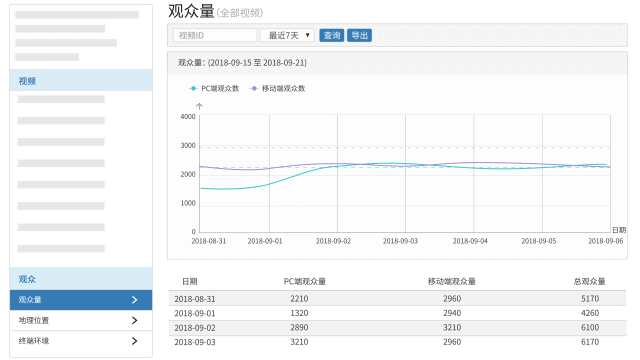
Task: Click mobile value 2940 in the table
Action: (x=452, y=313)
